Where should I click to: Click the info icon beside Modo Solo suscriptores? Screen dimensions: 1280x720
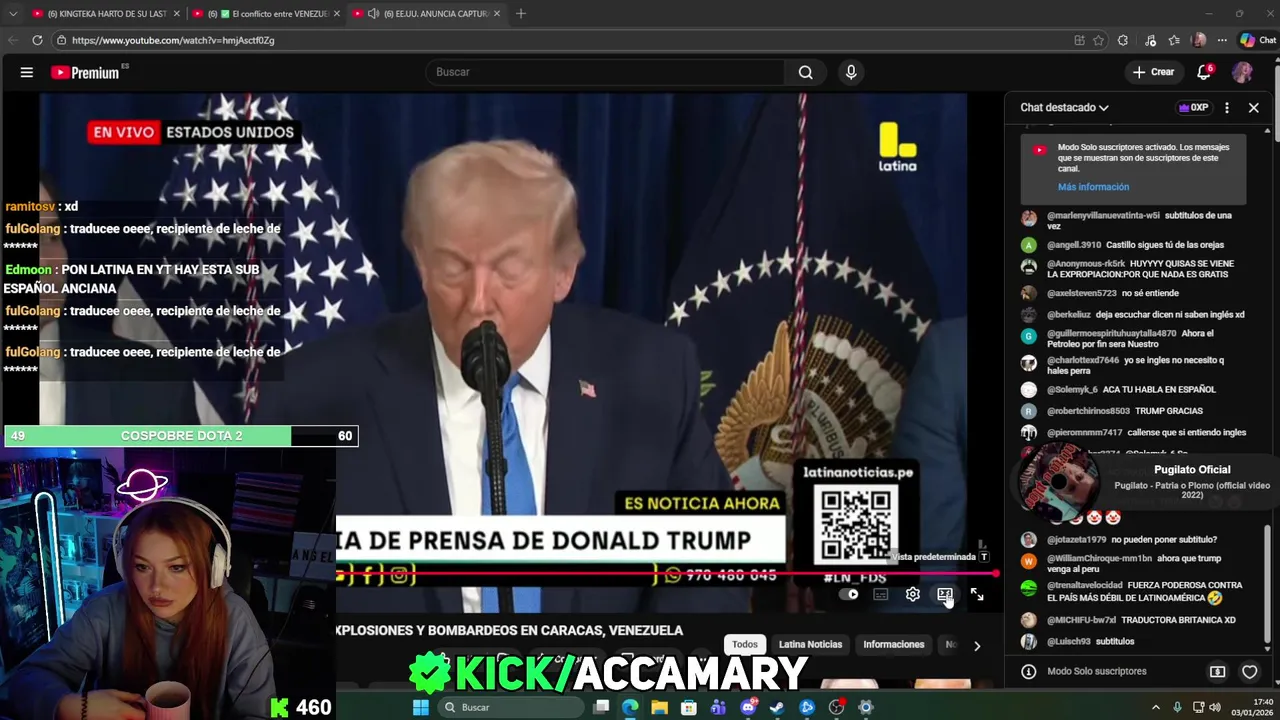[x=1028, y=672]
